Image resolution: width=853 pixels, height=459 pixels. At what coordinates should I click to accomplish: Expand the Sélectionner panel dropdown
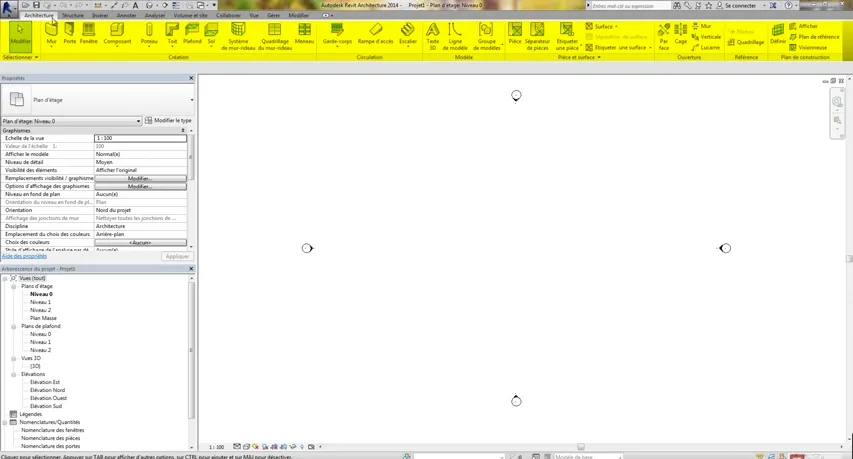[x=21, y=57]
